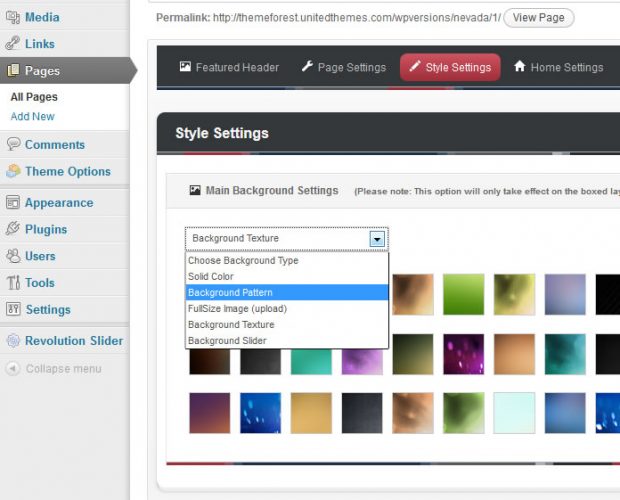620x500 pixels.
Task: Click the Media icon in sidebar
Action: point(13,17)
